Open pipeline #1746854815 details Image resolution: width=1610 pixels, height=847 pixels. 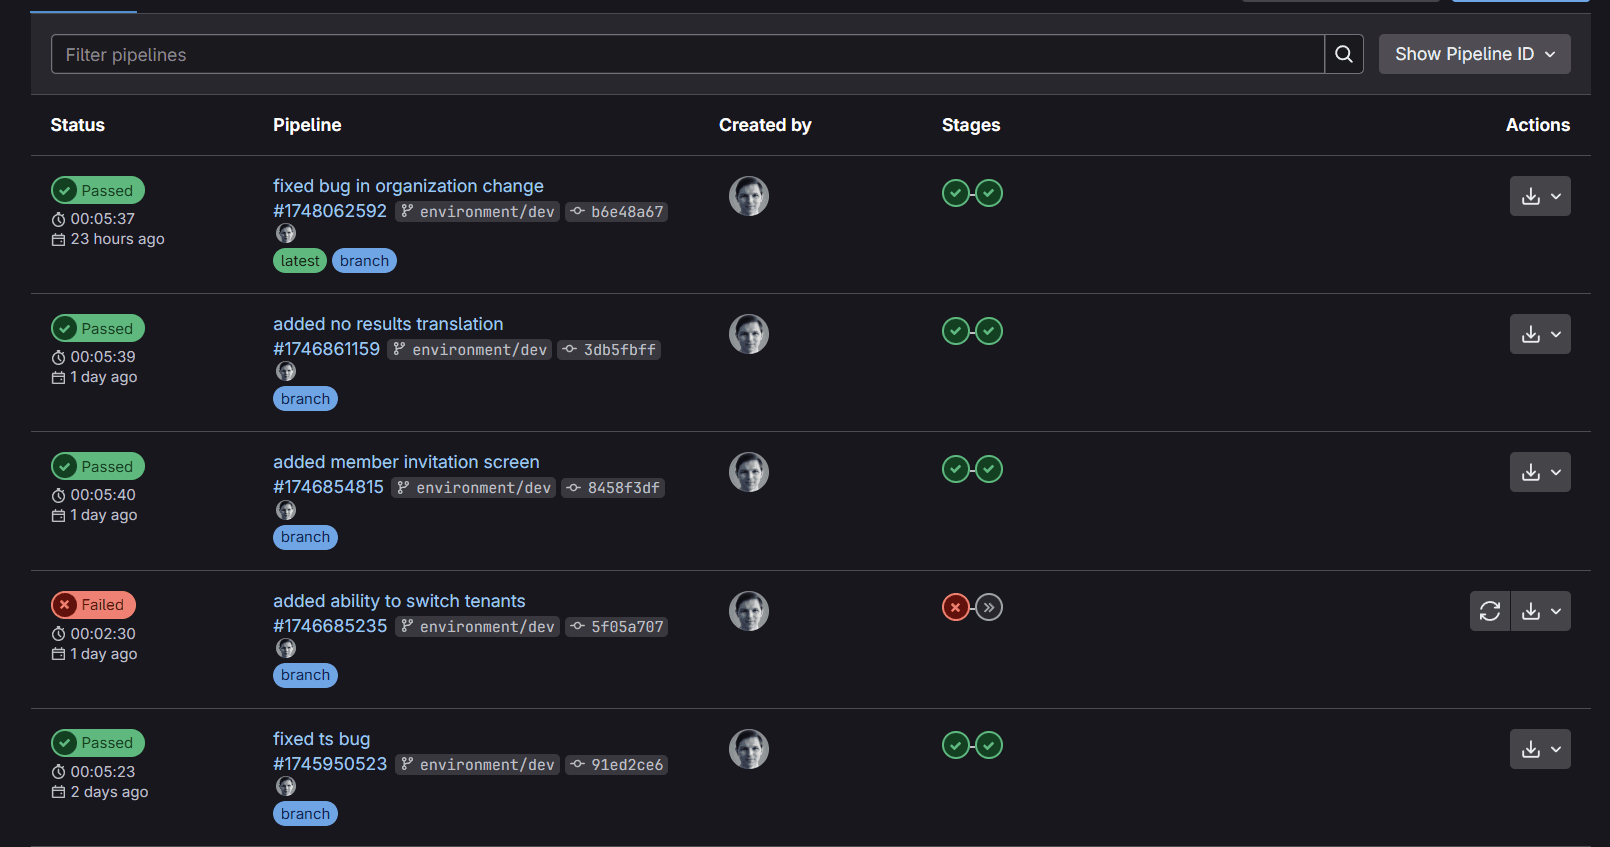coord(328,486)
